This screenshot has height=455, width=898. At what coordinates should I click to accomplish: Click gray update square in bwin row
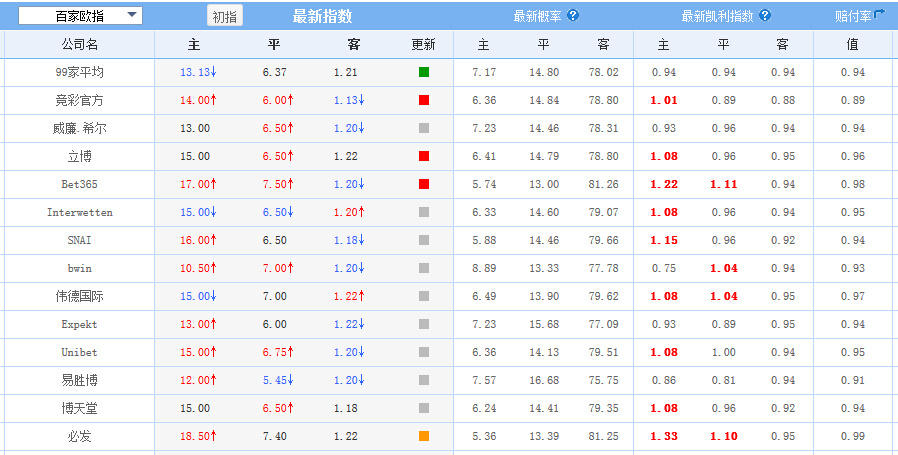click(x=424, y=269)
